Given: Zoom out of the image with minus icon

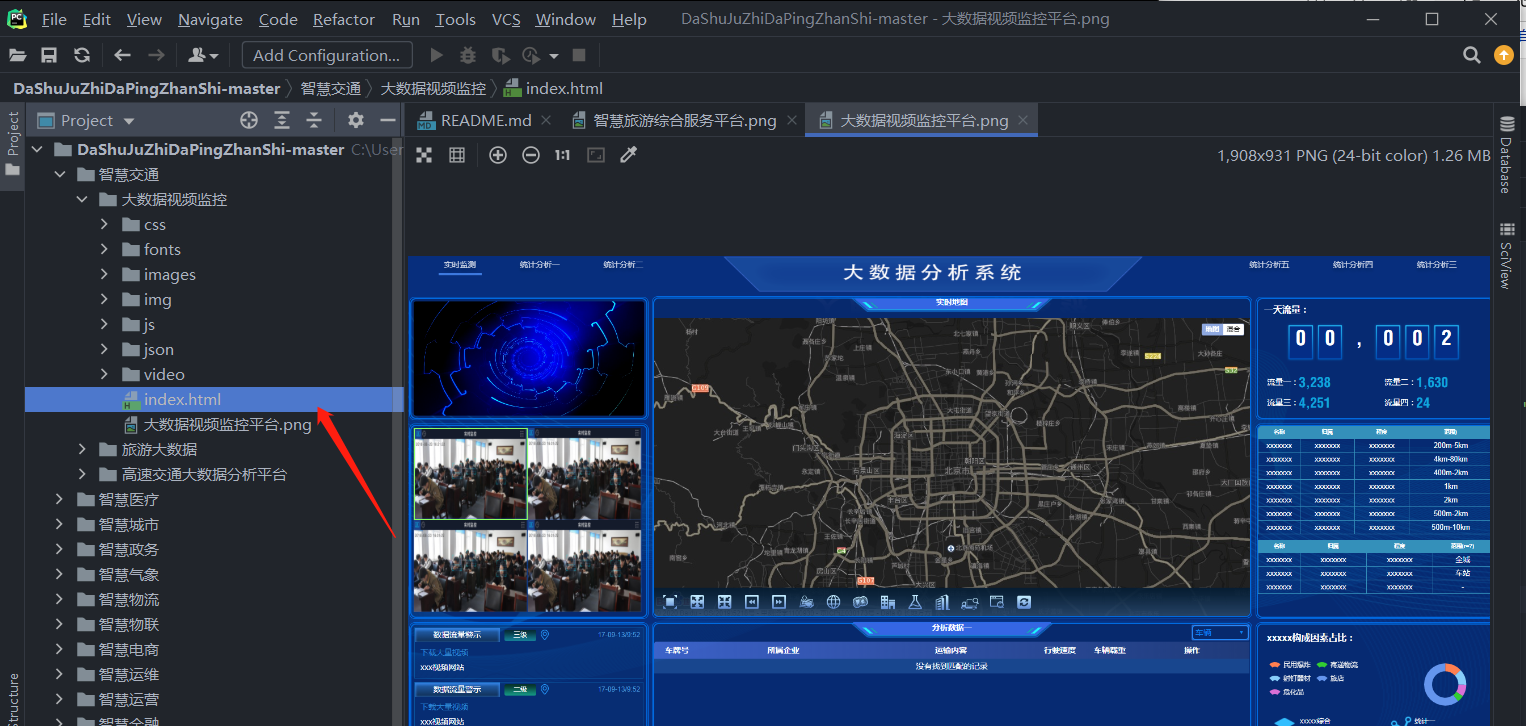Looking at the screenshot, I should (x=531, y=155).
